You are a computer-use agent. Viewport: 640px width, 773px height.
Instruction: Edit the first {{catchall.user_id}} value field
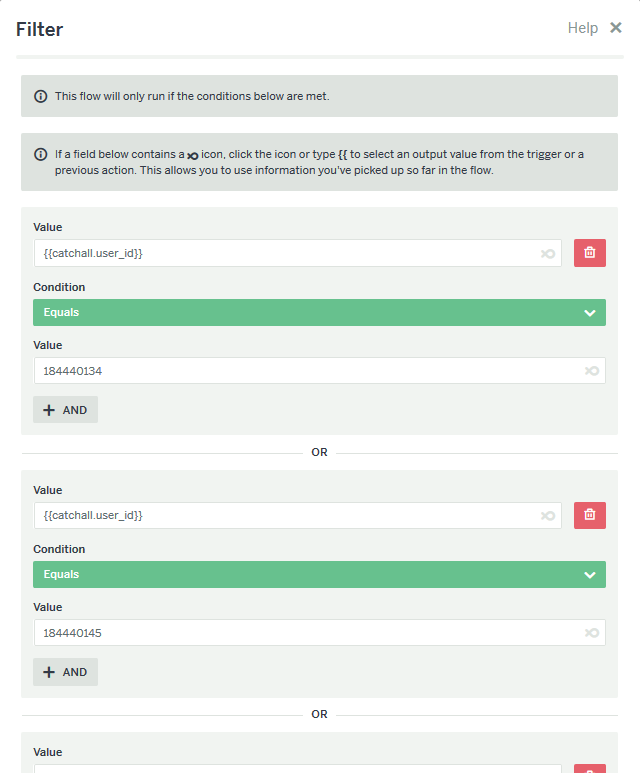coord(297,253)
